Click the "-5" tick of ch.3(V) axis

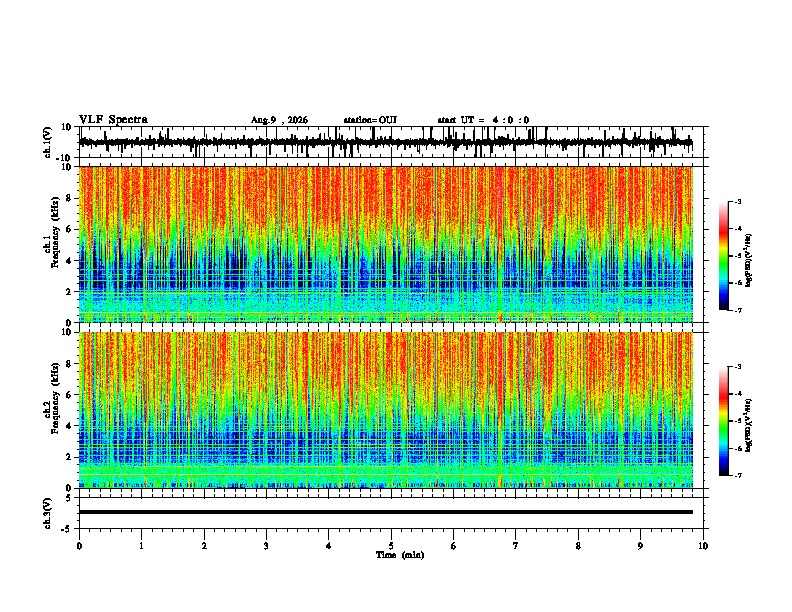tap(67, 529)
